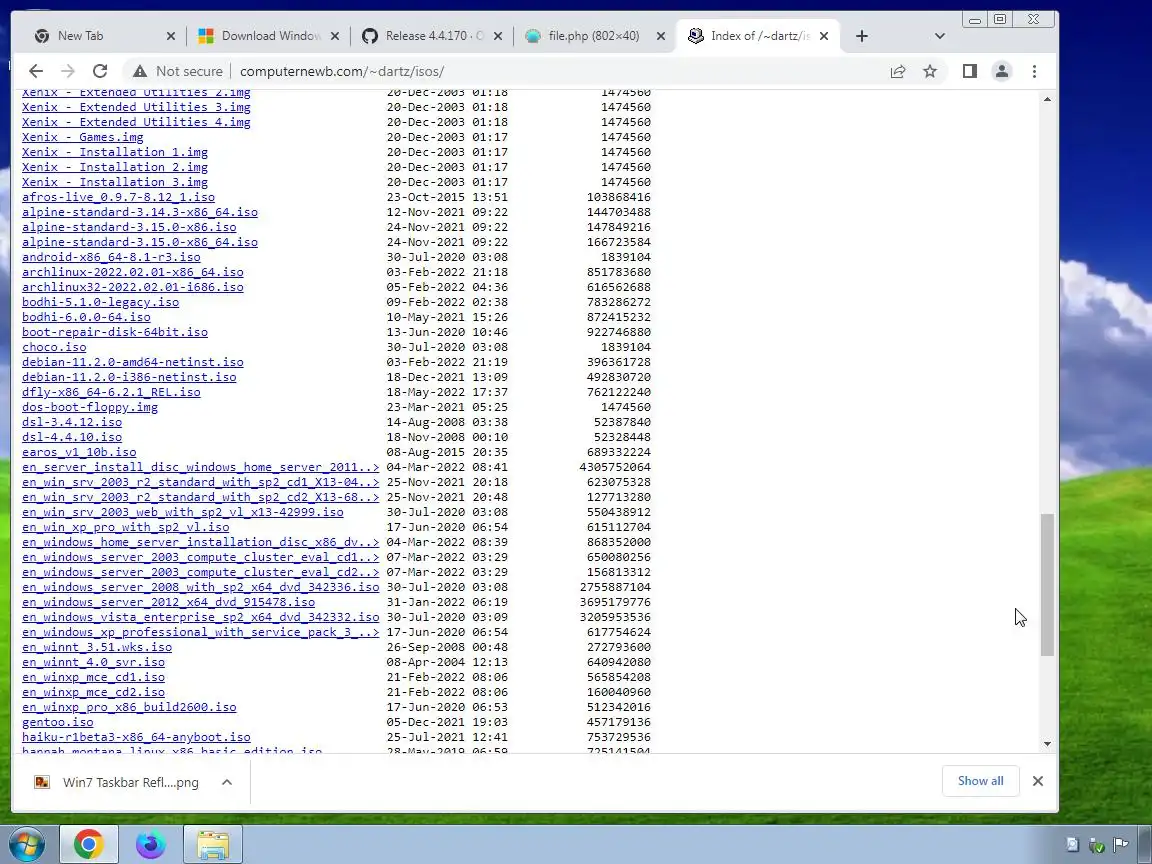This screenshot has height=864, width=1152.
Task: Open archlinux-2022.02.01-x86_64.iso link
Action: 132,272
